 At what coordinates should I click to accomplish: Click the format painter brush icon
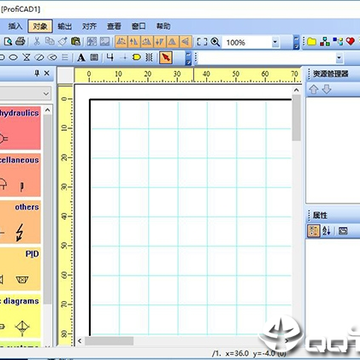tap(63, 42)
